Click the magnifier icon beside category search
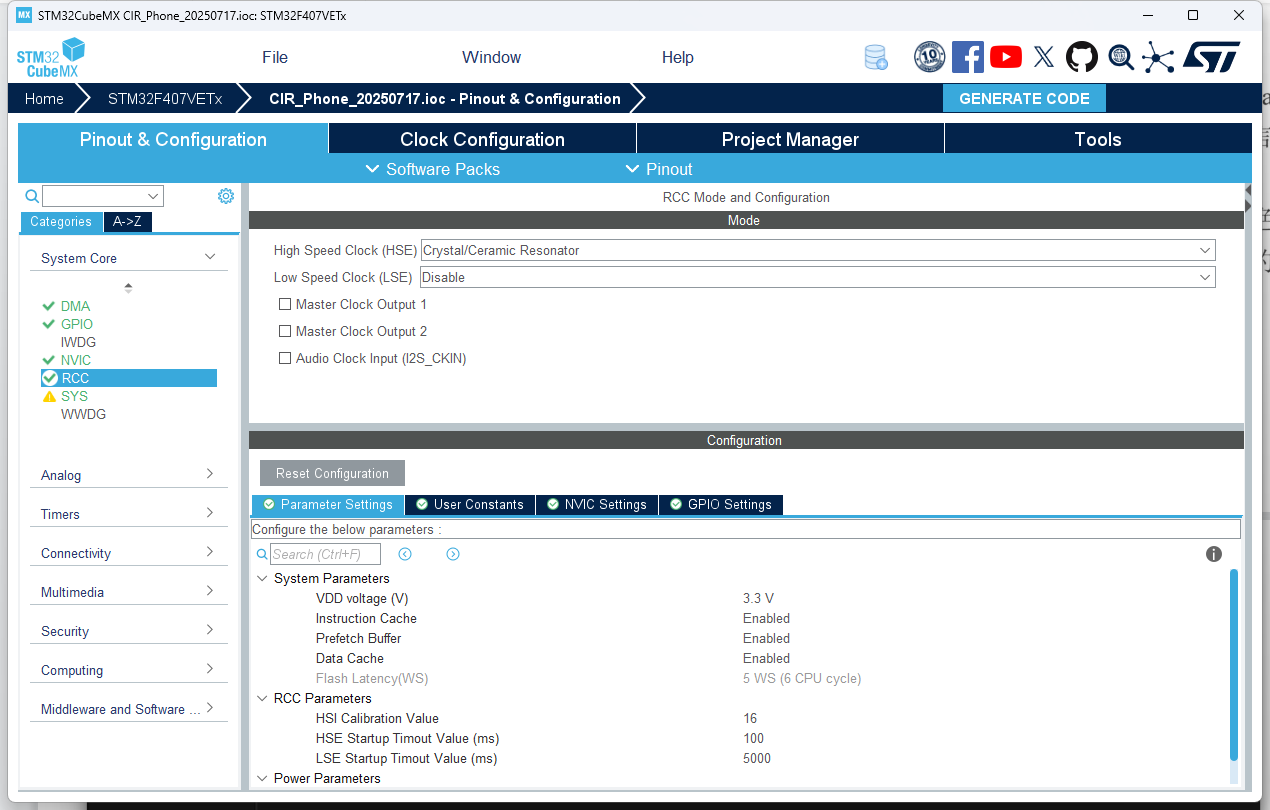Viewport: 1270px width, 810px height. 32,196
